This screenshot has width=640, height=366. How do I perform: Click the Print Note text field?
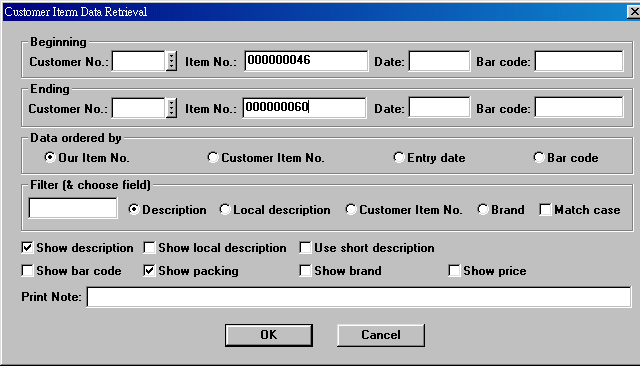click(359, 297)
